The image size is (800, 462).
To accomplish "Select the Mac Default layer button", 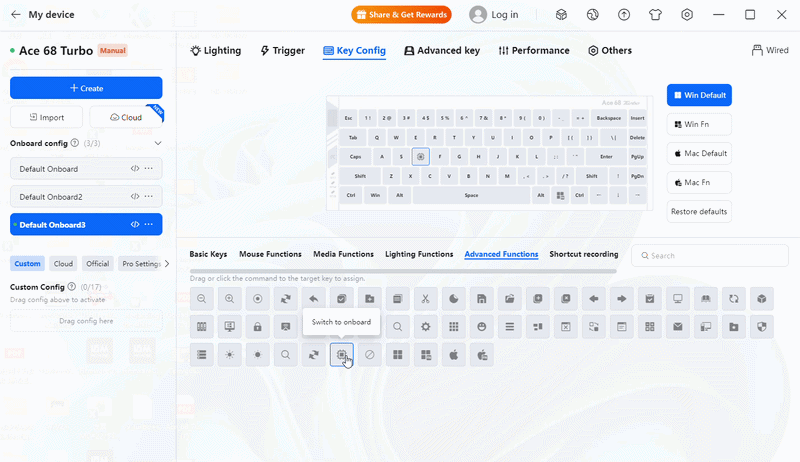I will point(699,153).
